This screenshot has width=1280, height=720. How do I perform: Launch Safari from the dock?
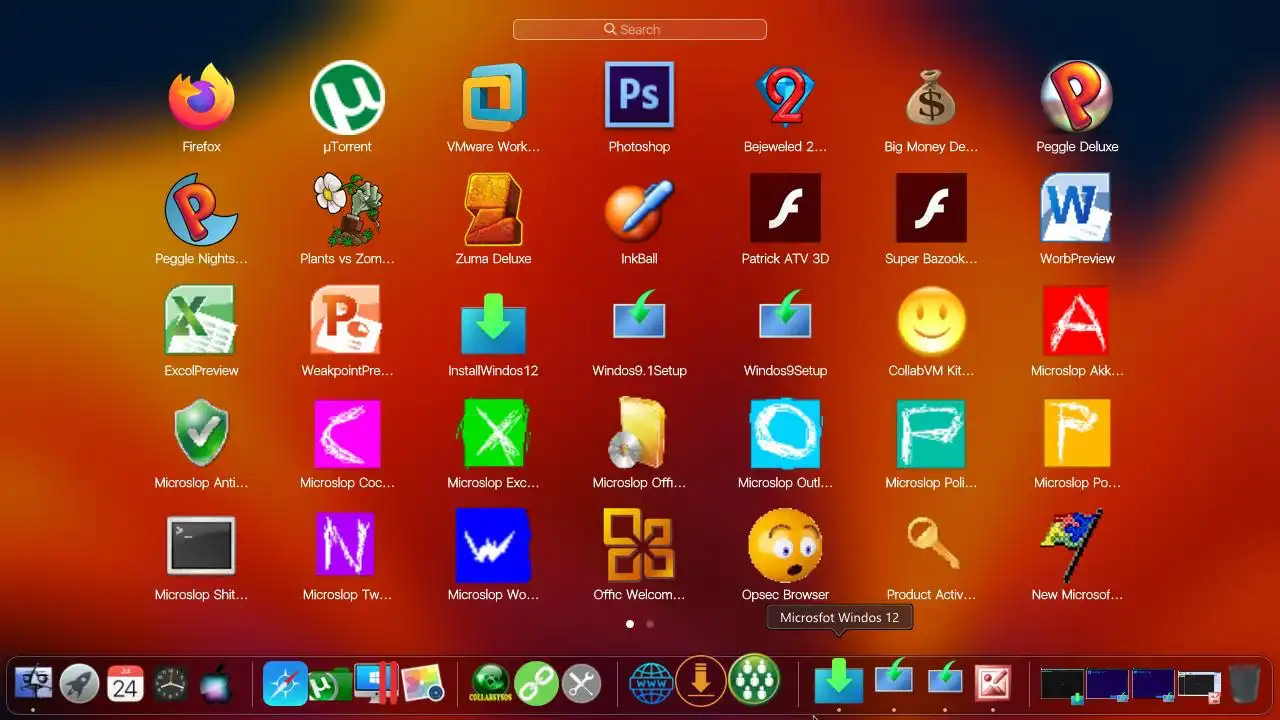pos(285,684)
